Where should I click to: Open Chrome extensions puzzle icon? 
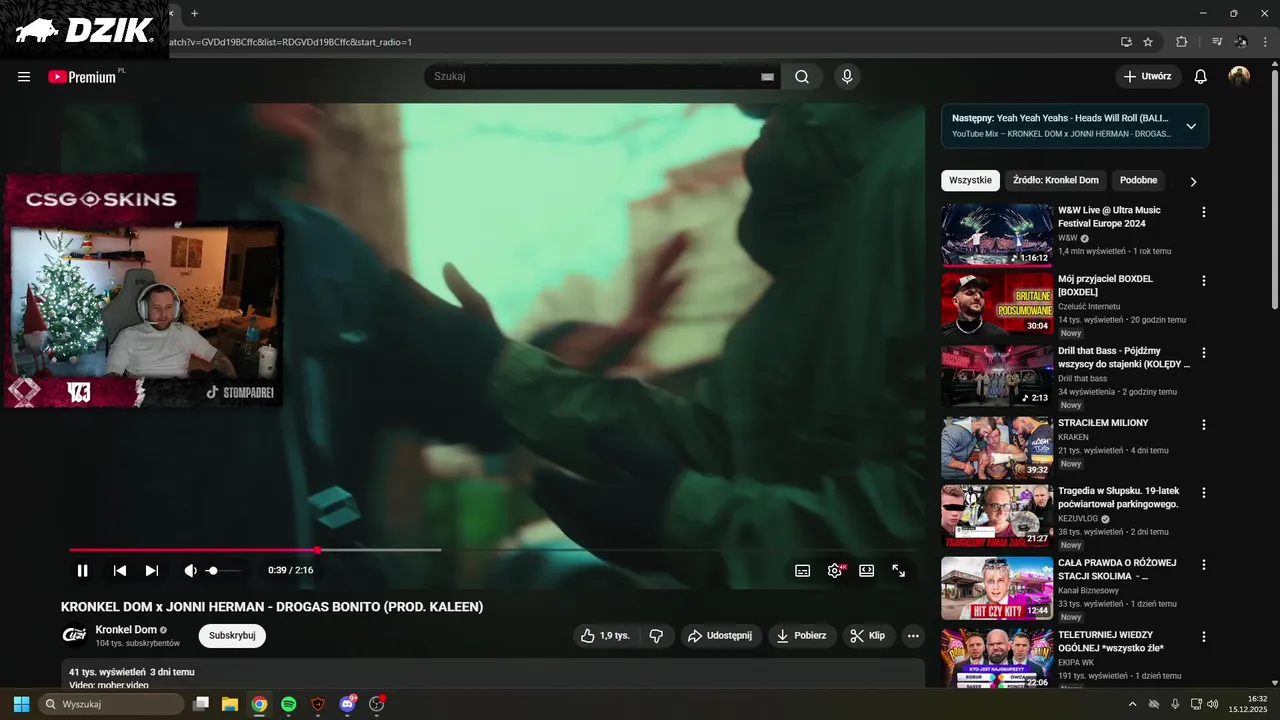pyautogui.click(x=1182, y=42)
